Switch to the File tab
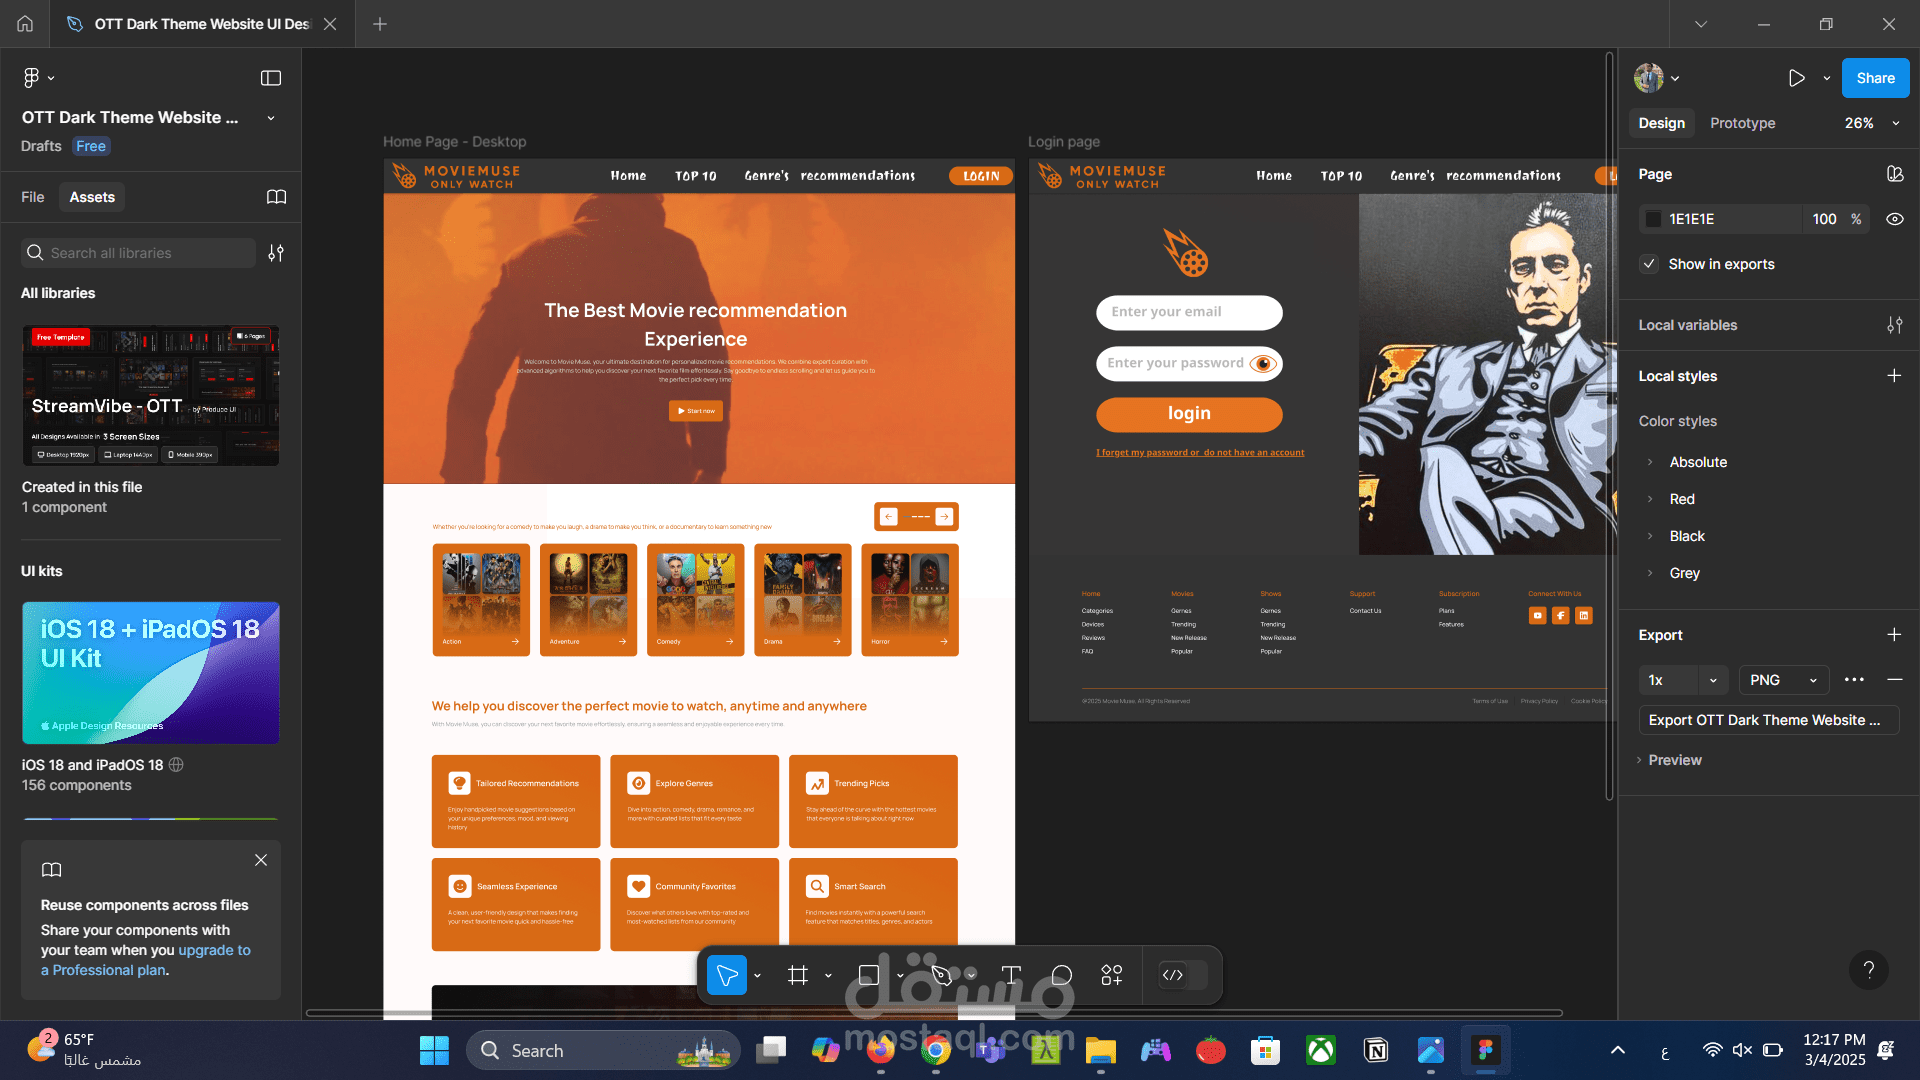The image size is (1920, 1080). coord(33,197)
